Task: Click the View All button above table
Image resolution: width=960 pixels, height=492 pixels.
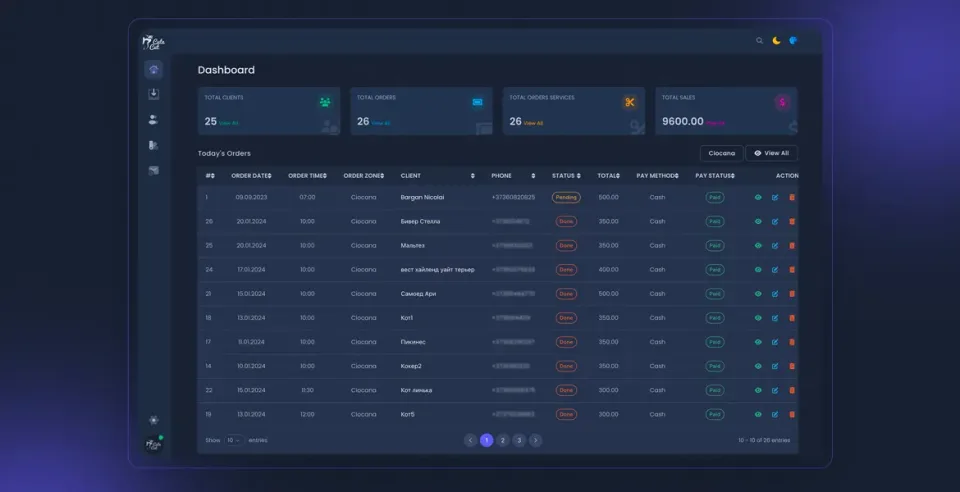Action: [771, 153]
